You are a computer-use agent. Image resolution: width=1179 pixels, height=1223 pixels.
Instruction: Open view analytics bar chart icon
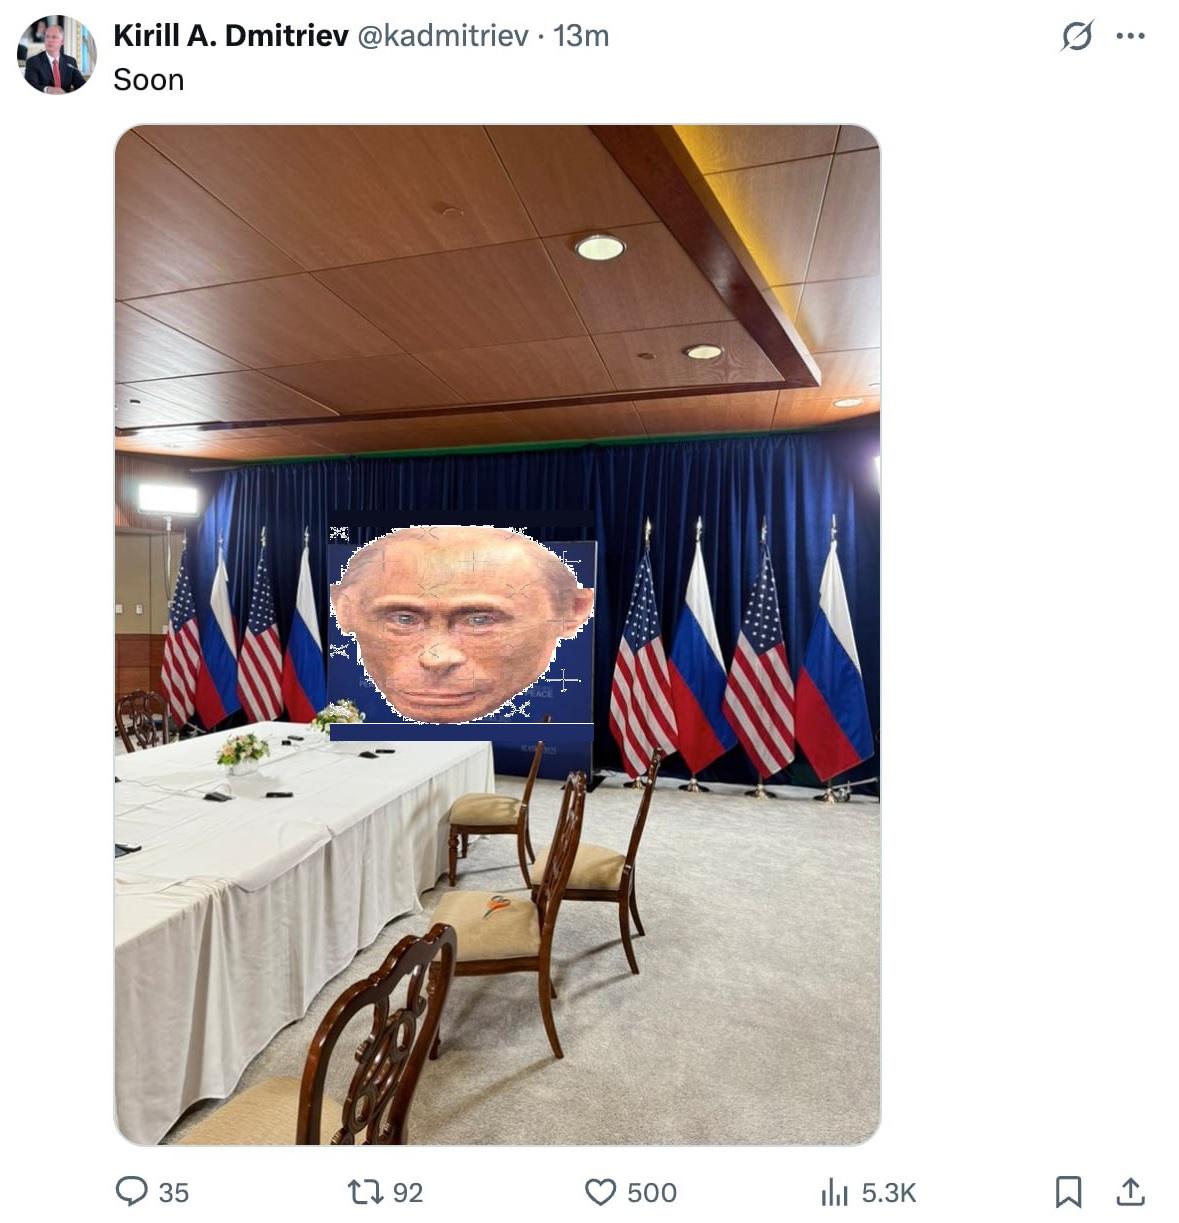pyautogui.click(x=834, y=1192)
